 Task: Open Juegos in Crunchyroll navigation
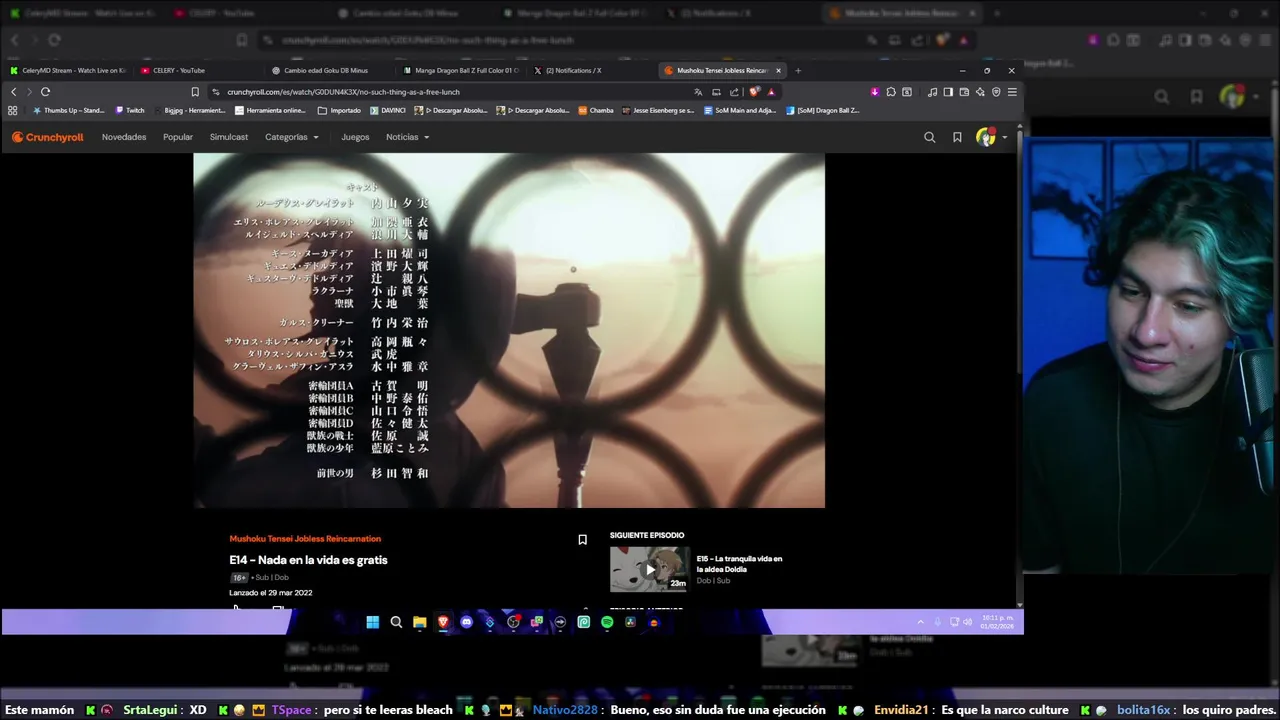click(x=355, y=137)
